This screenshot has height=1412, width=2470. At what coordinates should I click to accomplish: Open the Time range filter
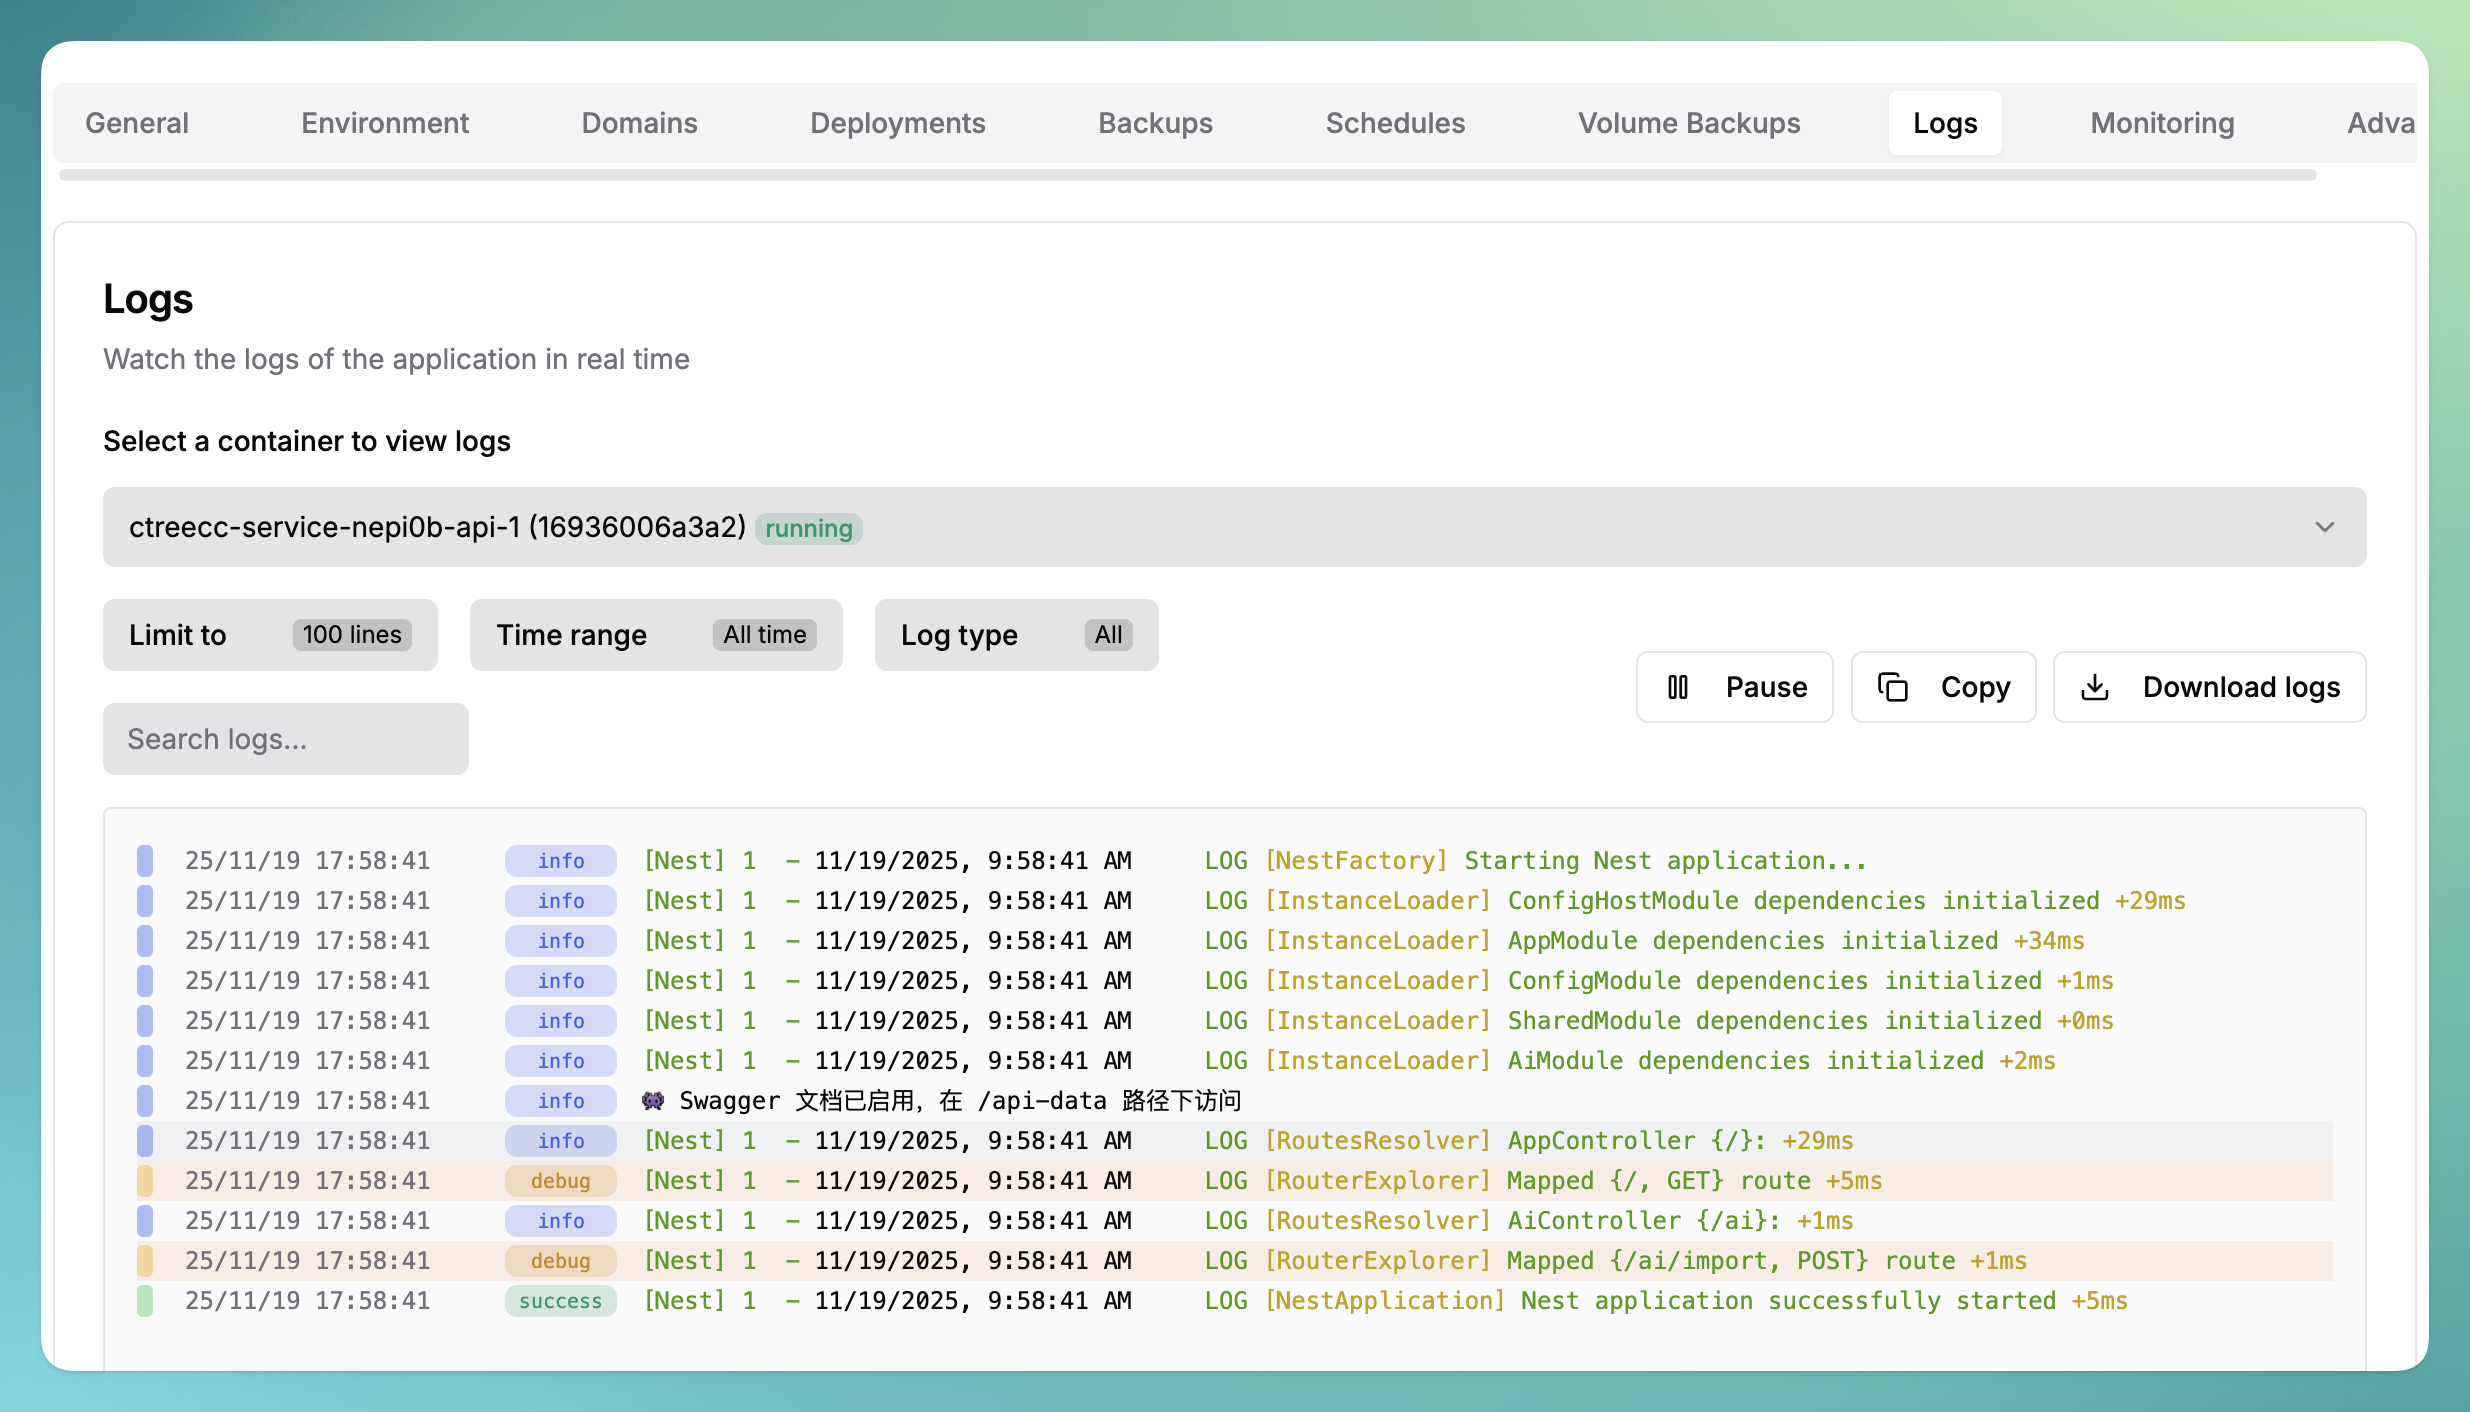656,635
